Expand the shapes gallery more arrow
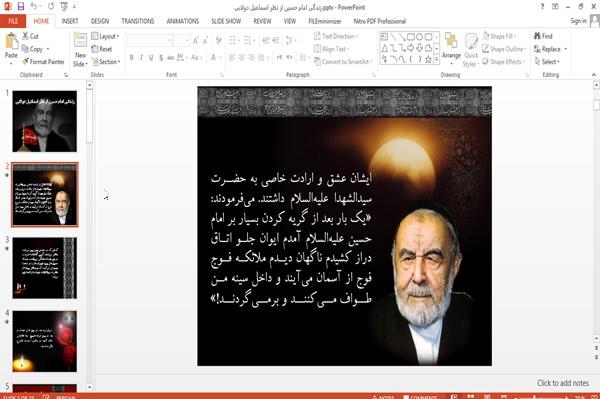 (437, 59)
